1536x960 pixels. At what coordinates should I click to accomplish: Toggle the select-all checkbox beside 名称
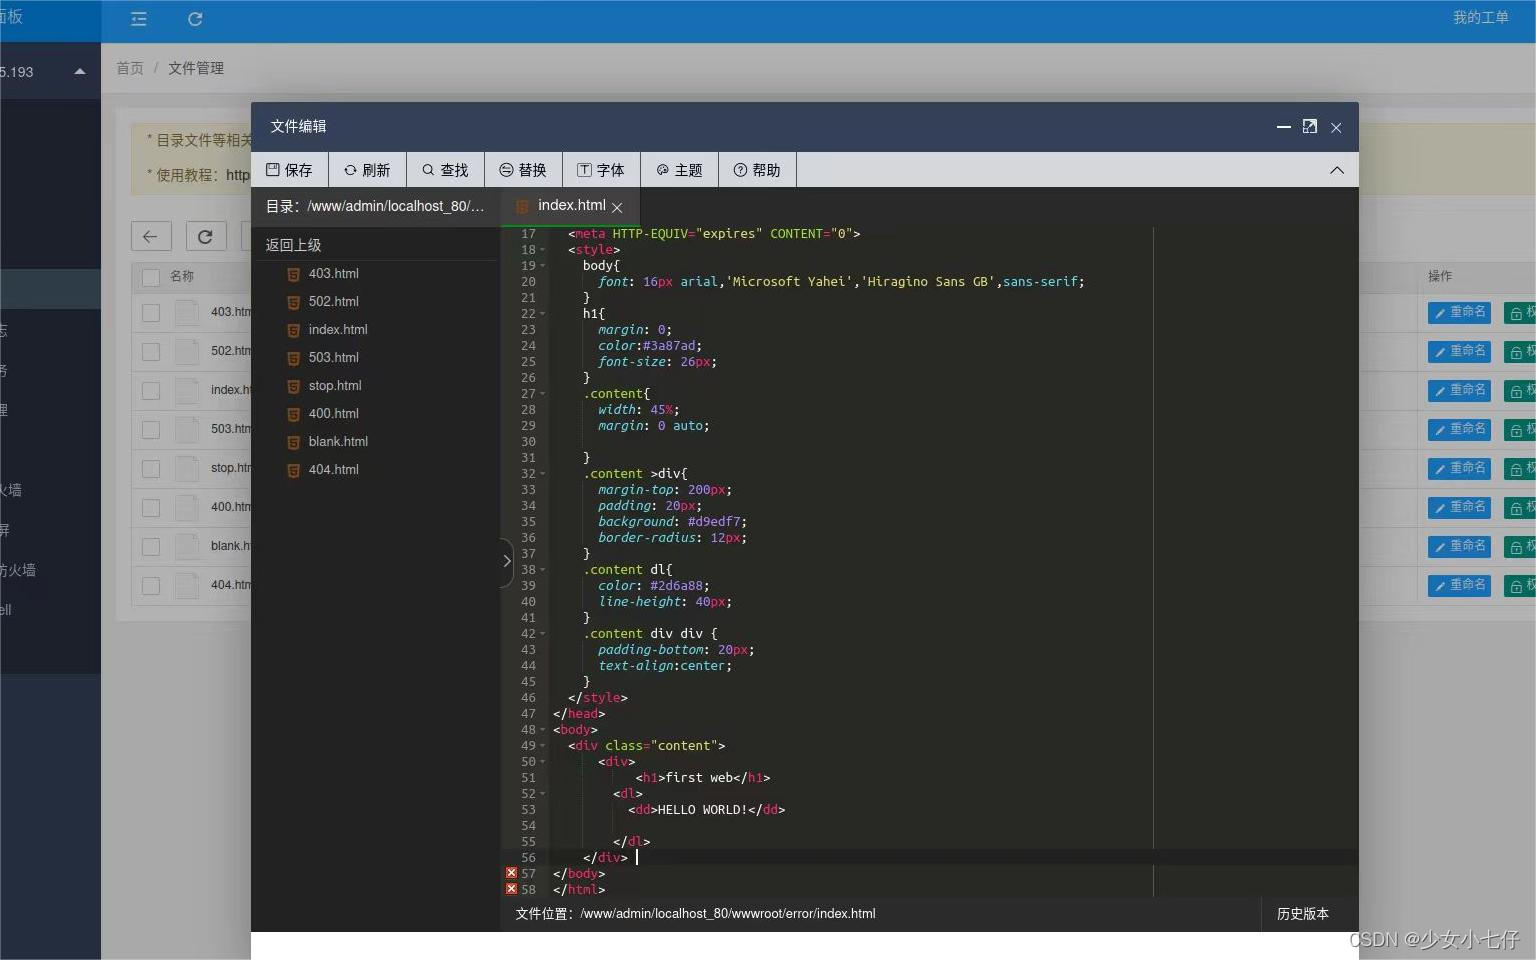151,277
